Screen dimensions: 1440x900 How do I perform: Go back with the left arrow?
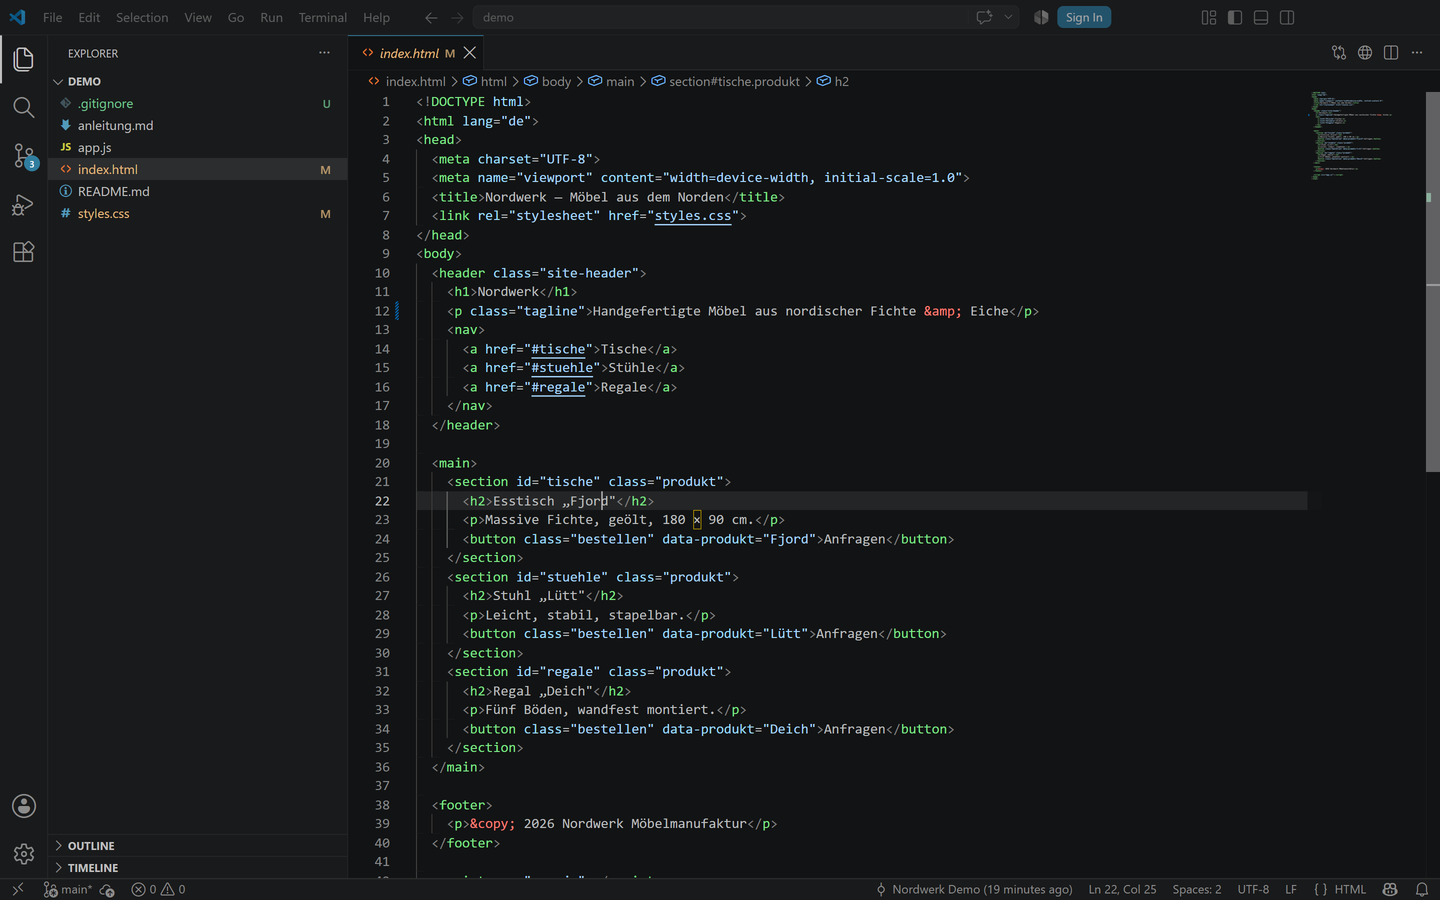pyautogui.click(x=431, y=17)
